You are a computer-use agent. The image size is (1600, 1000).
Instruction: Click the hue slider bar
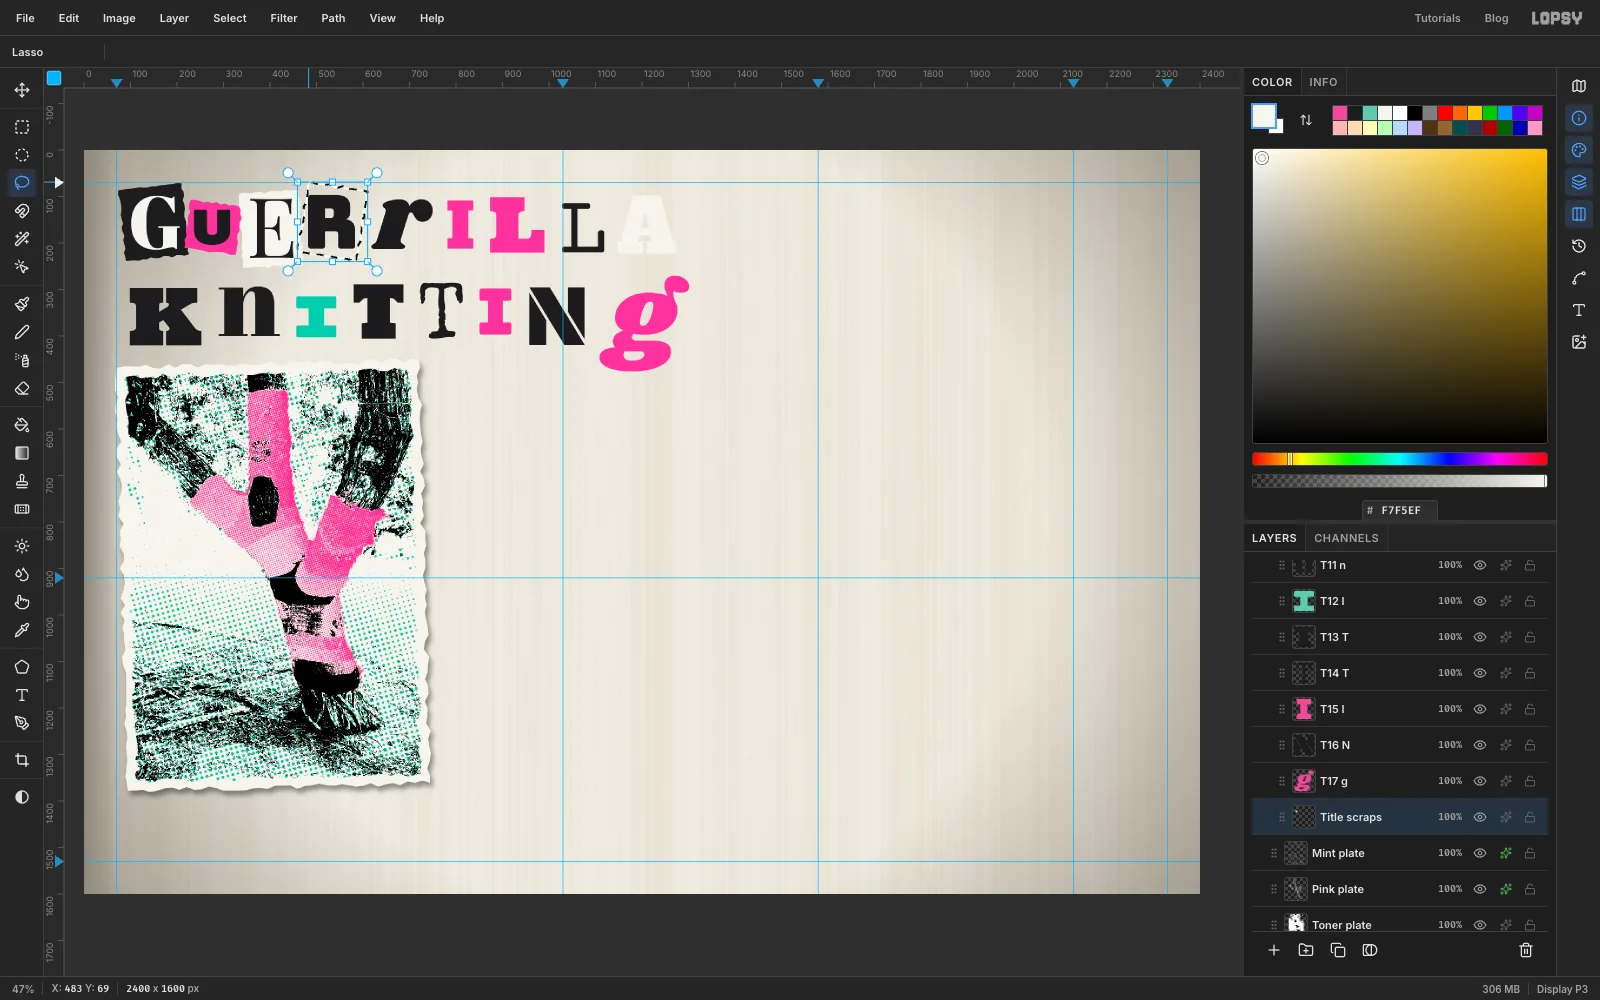coord(1400,459)
